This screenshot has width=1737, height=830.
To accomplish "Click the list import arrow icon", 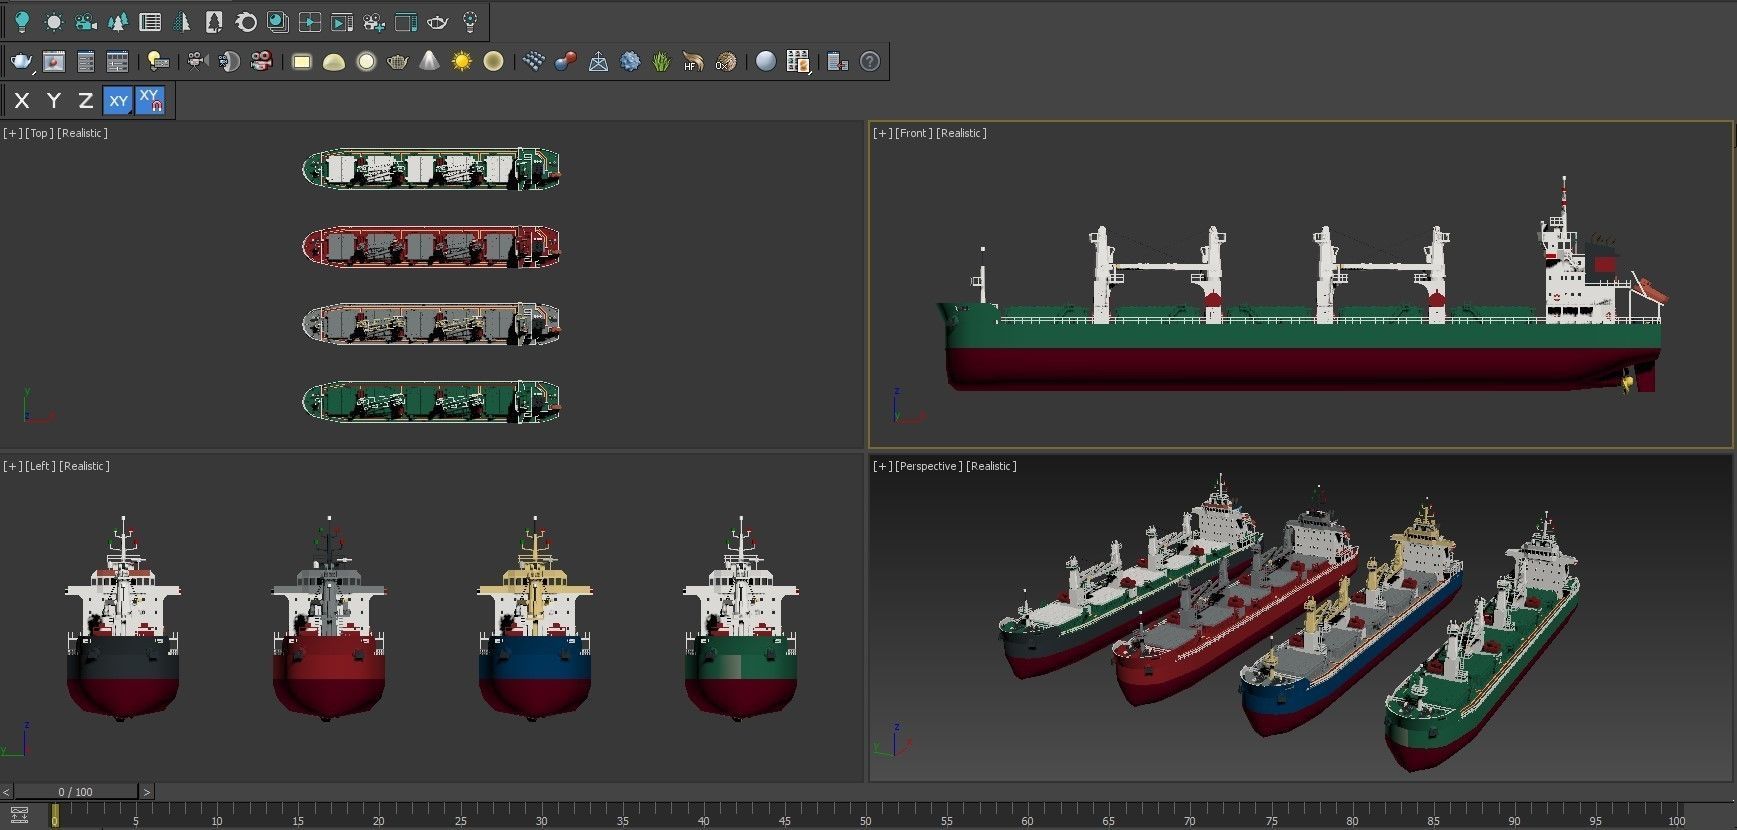I will (837, 62).
